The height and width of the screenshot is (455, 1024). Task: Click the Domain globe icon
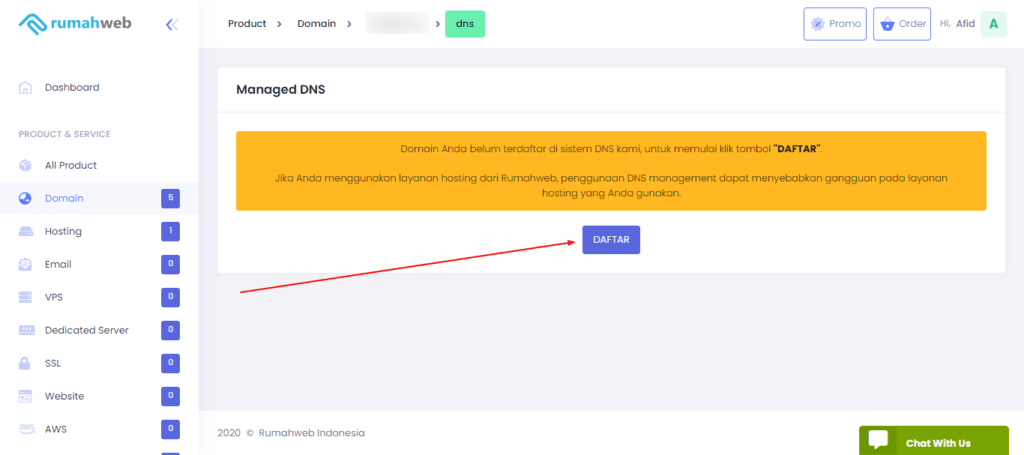25,198
